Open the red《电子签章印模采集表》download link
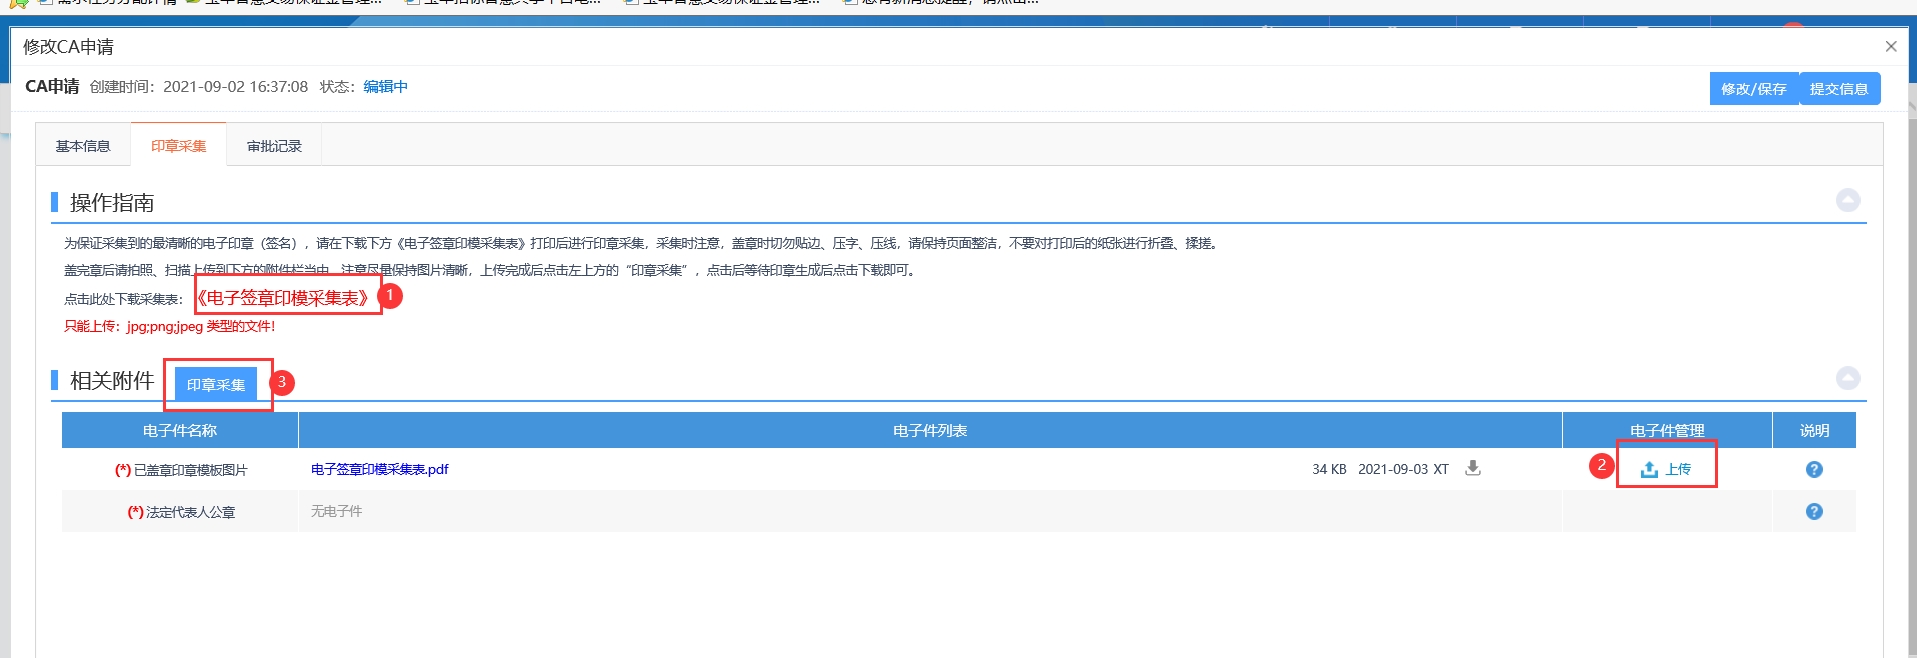Image resolution: width=1917 pixels, height=658 pixels. (x=283, y=298)
